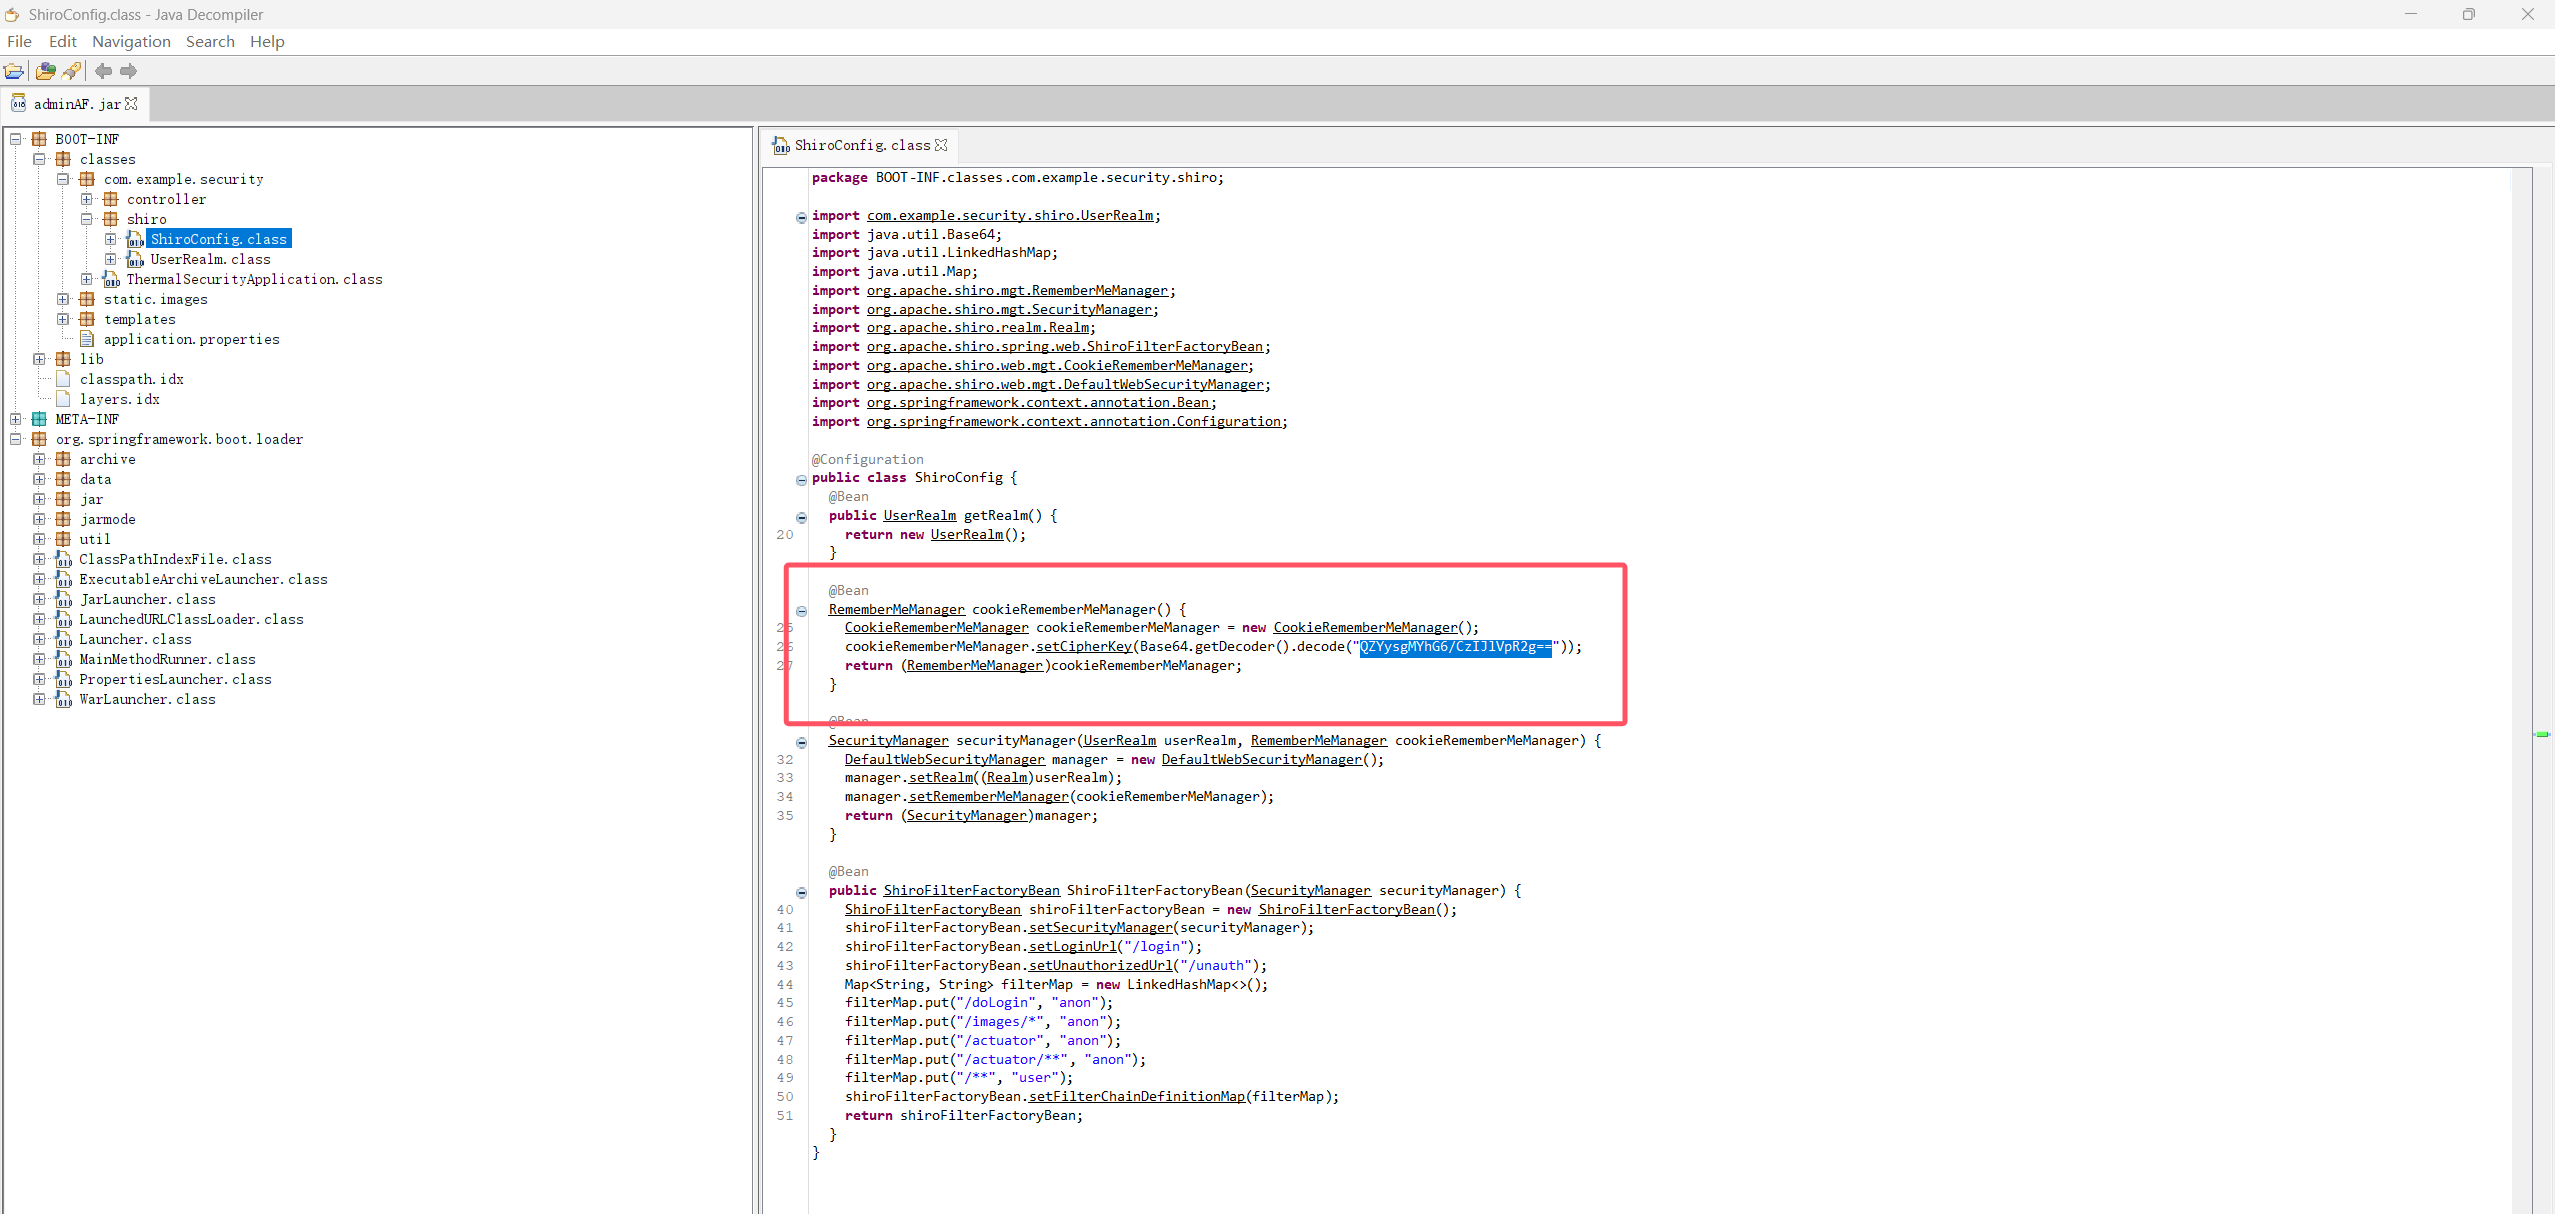Open the Navigation menu
Viewport: 2555px width, 1214px height.
point(131,41)
